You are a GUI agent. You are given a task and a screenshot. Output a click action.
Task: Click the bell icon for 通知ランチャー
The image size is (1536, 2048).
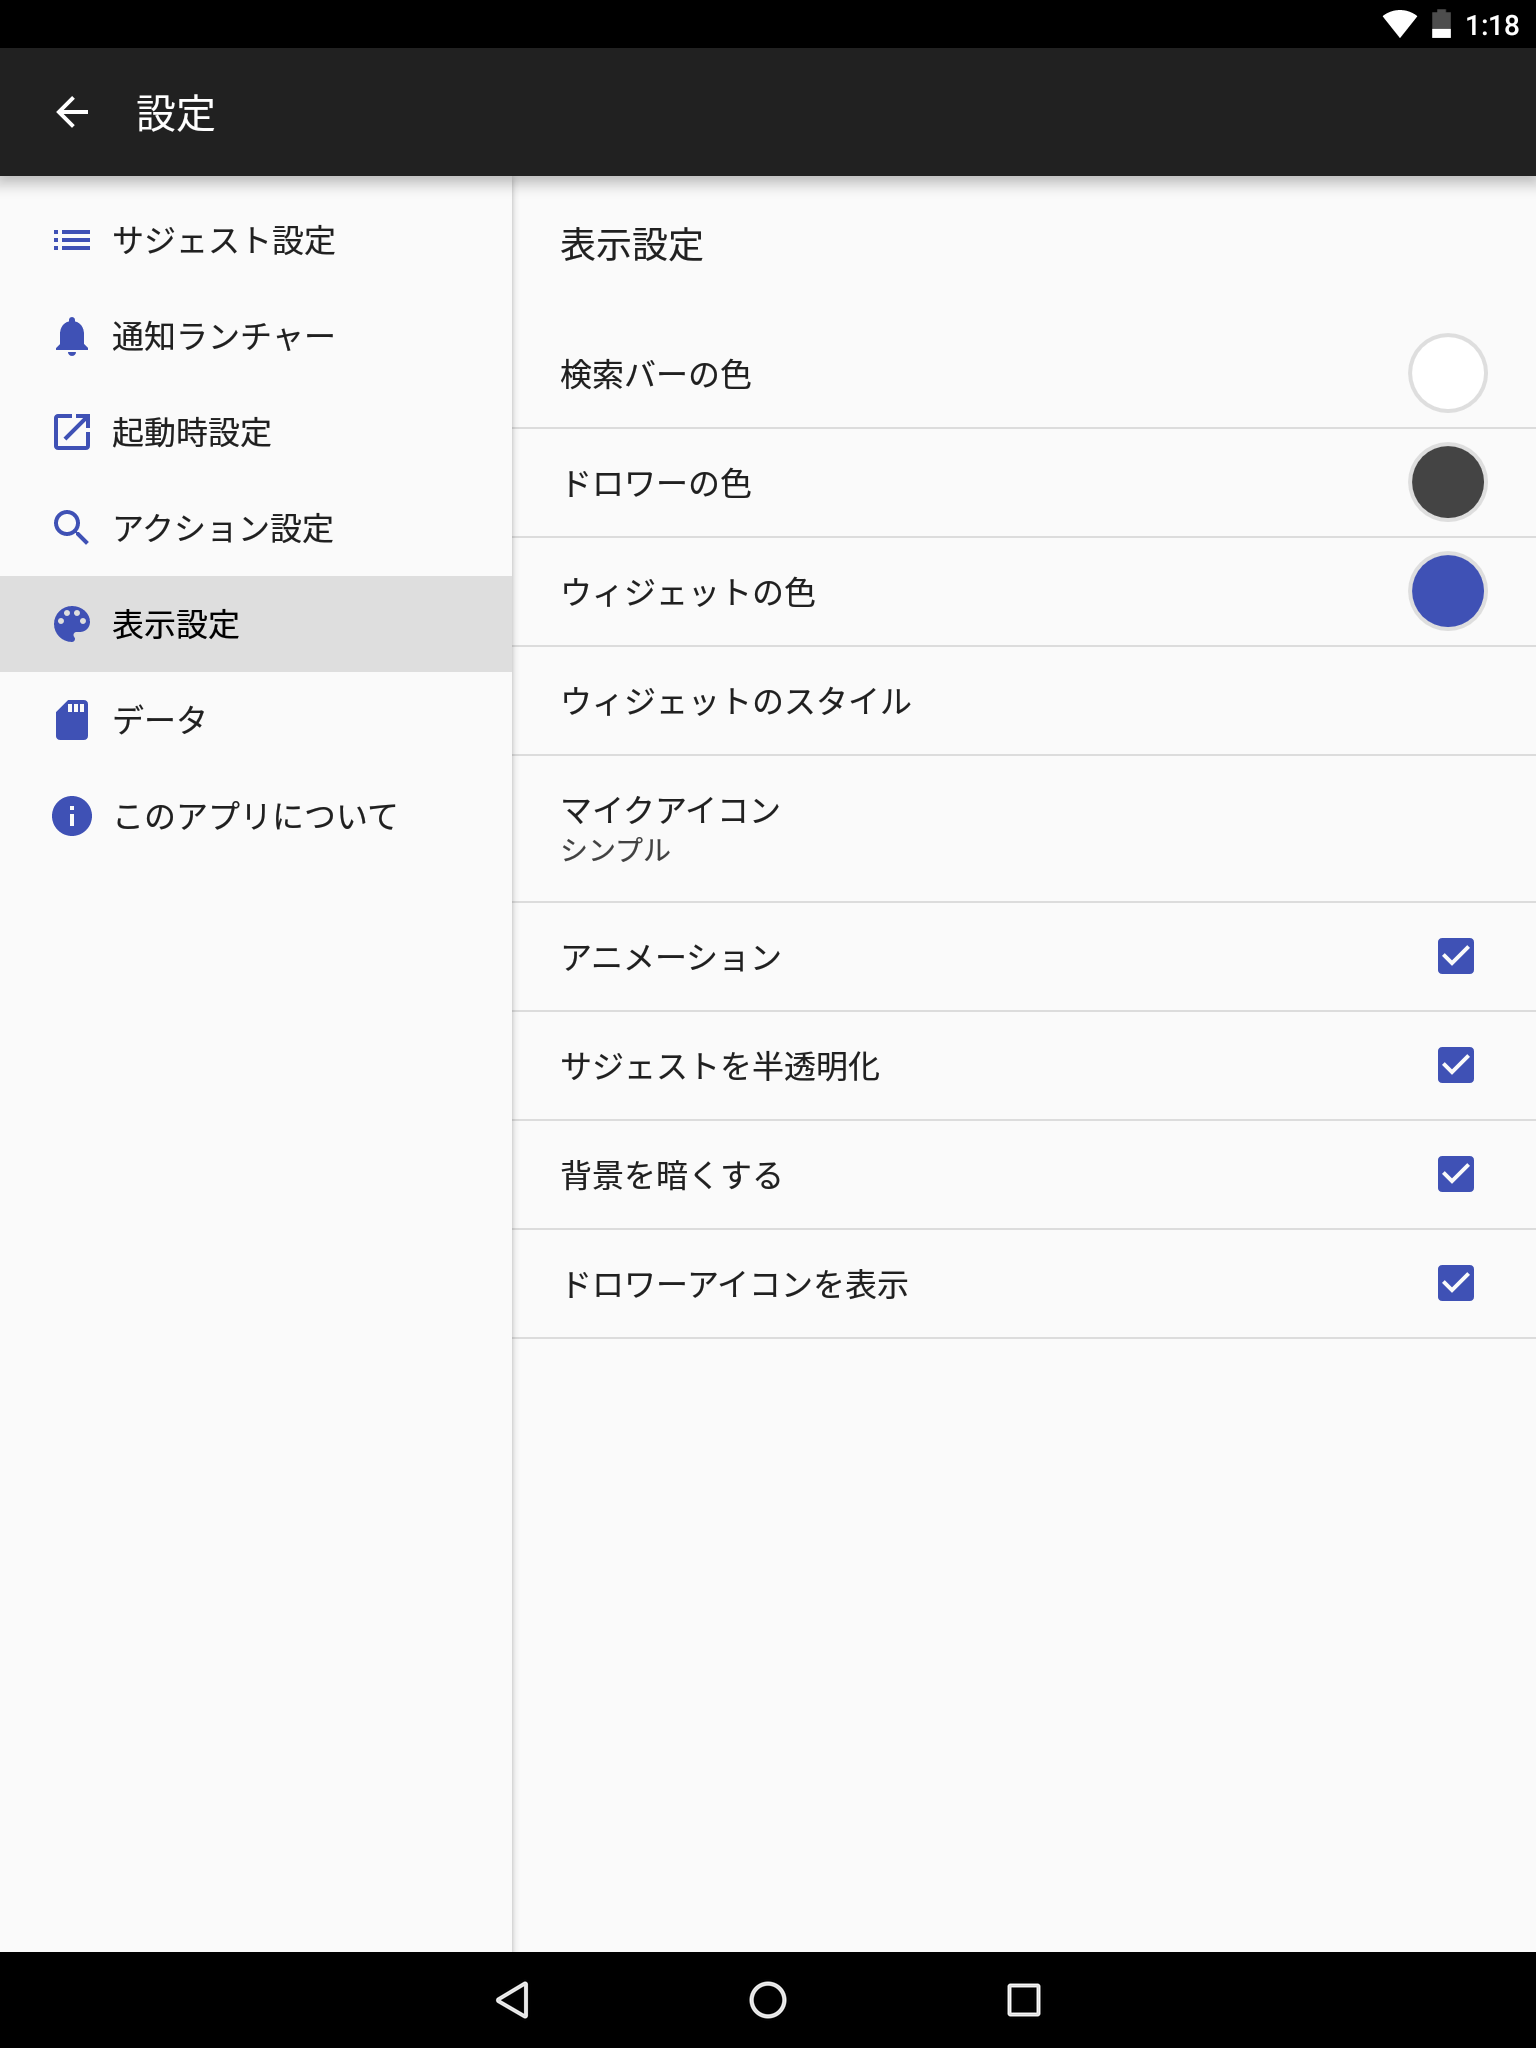click(72, 336)
